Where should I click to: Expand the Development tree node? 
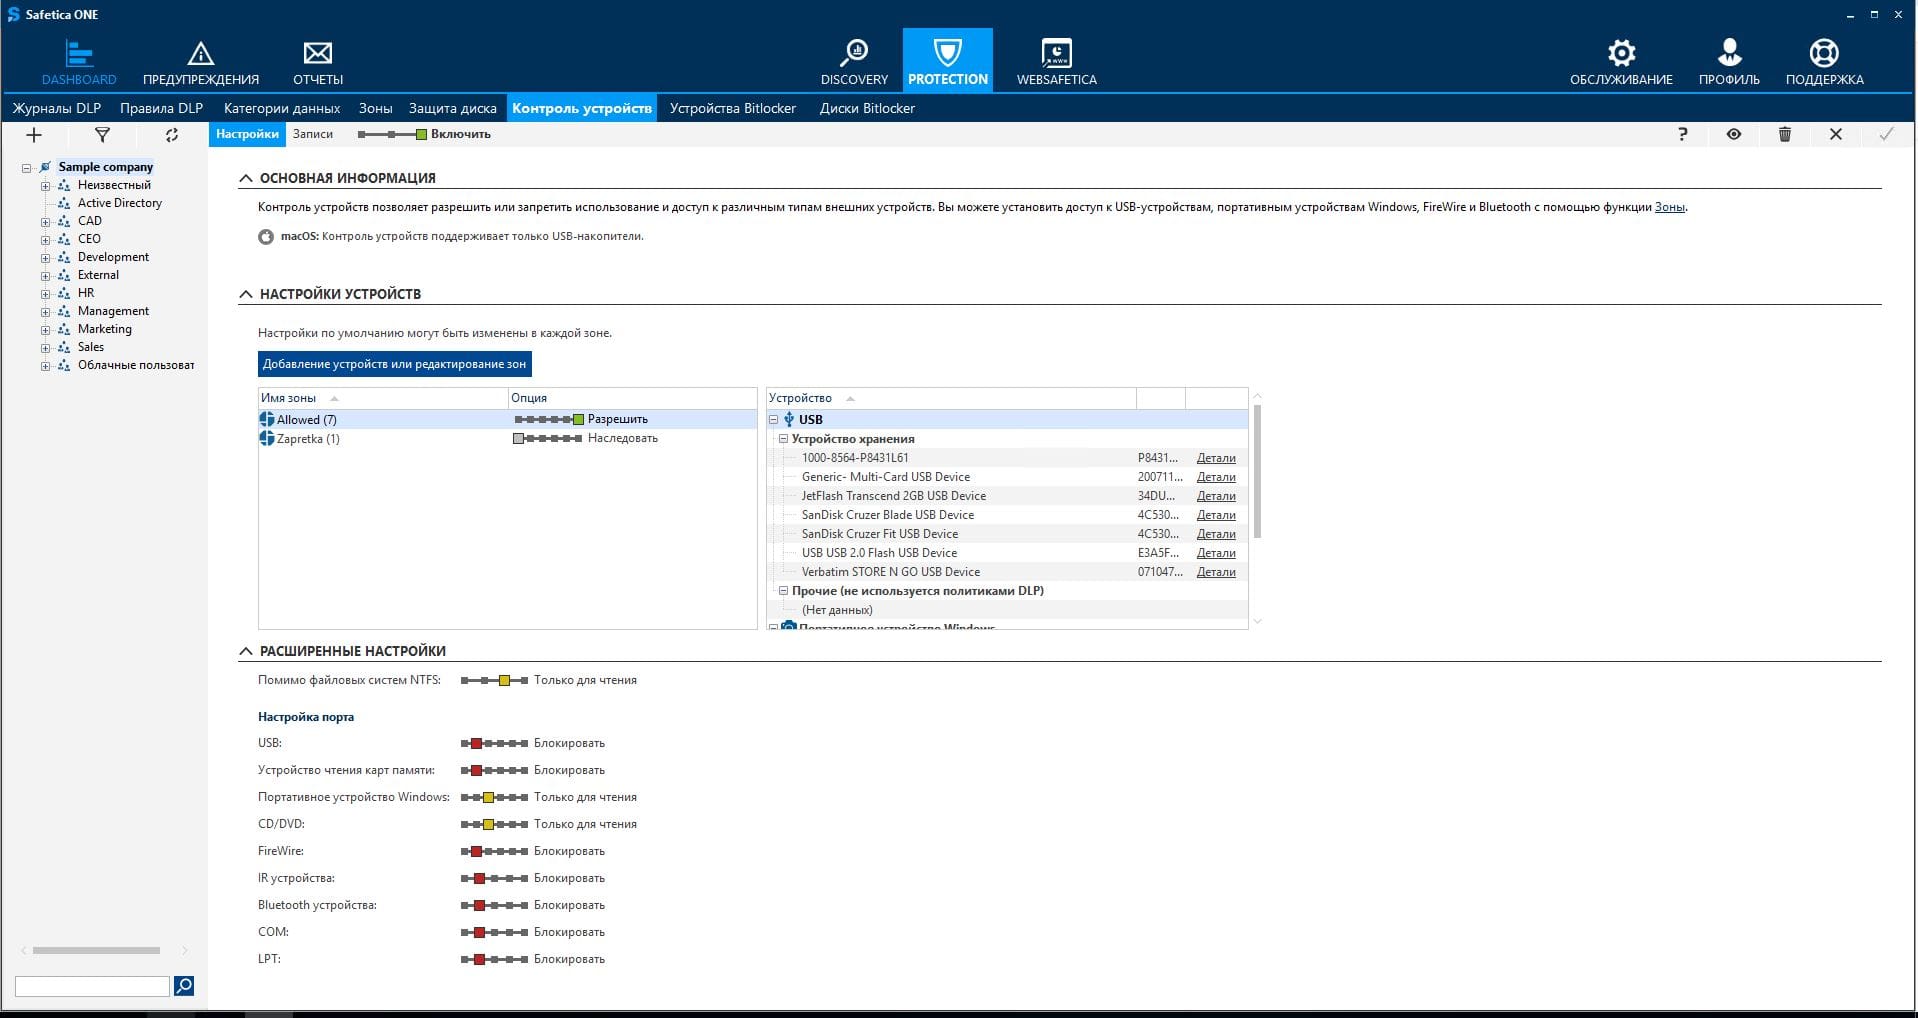coord(45,258)
